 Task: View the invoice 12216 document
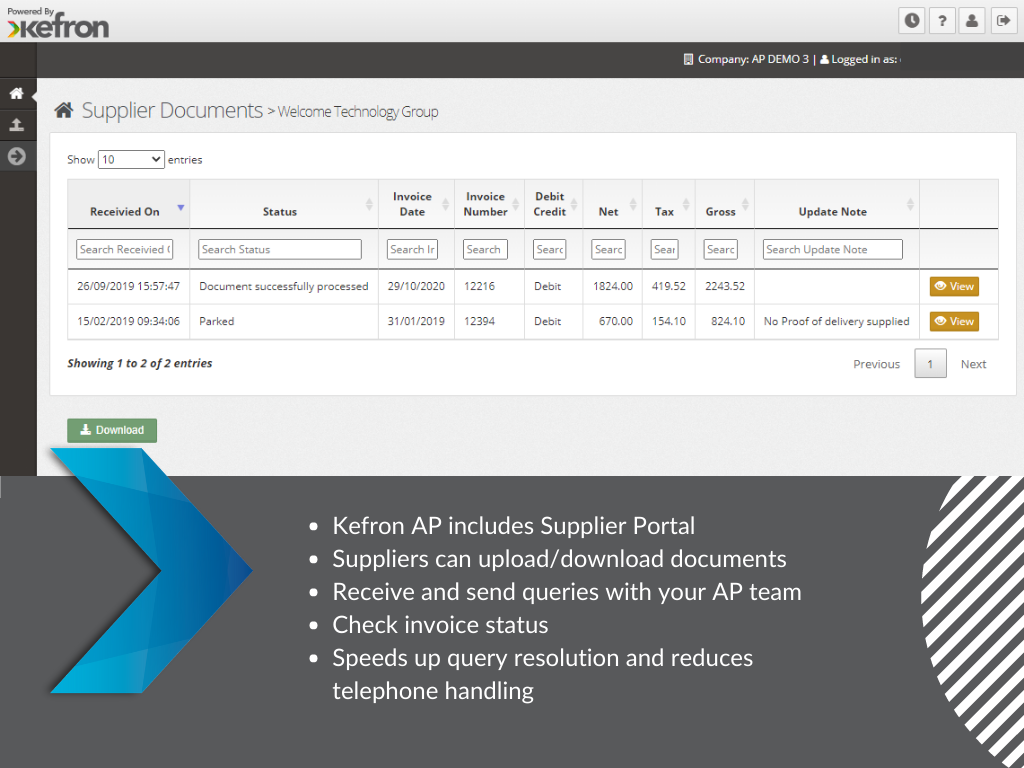[x=954, y=286]
